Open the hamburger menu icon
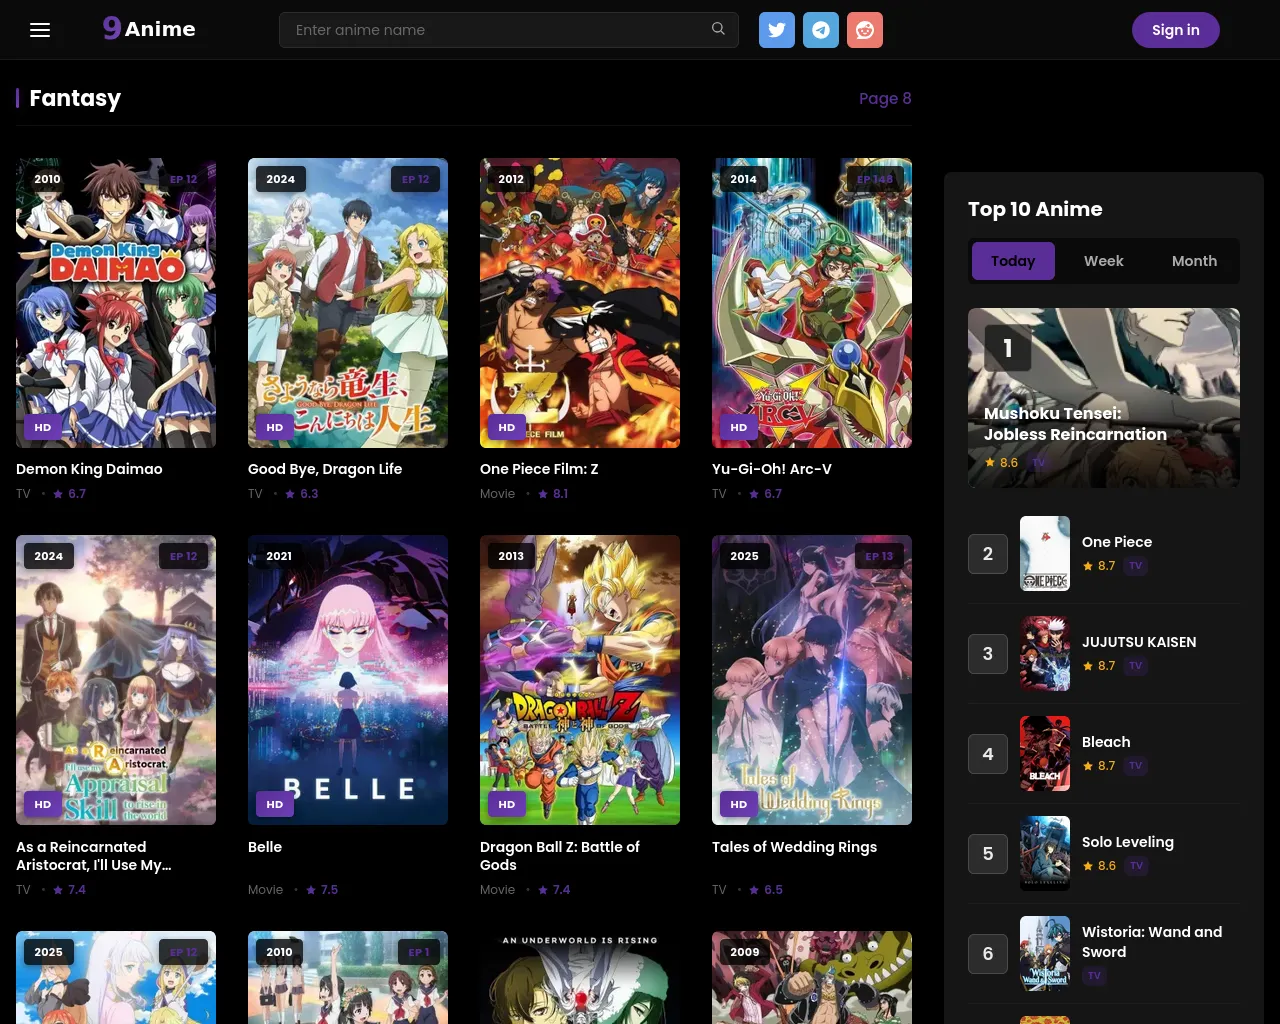1280x1024 pixels. pos(40,30)
